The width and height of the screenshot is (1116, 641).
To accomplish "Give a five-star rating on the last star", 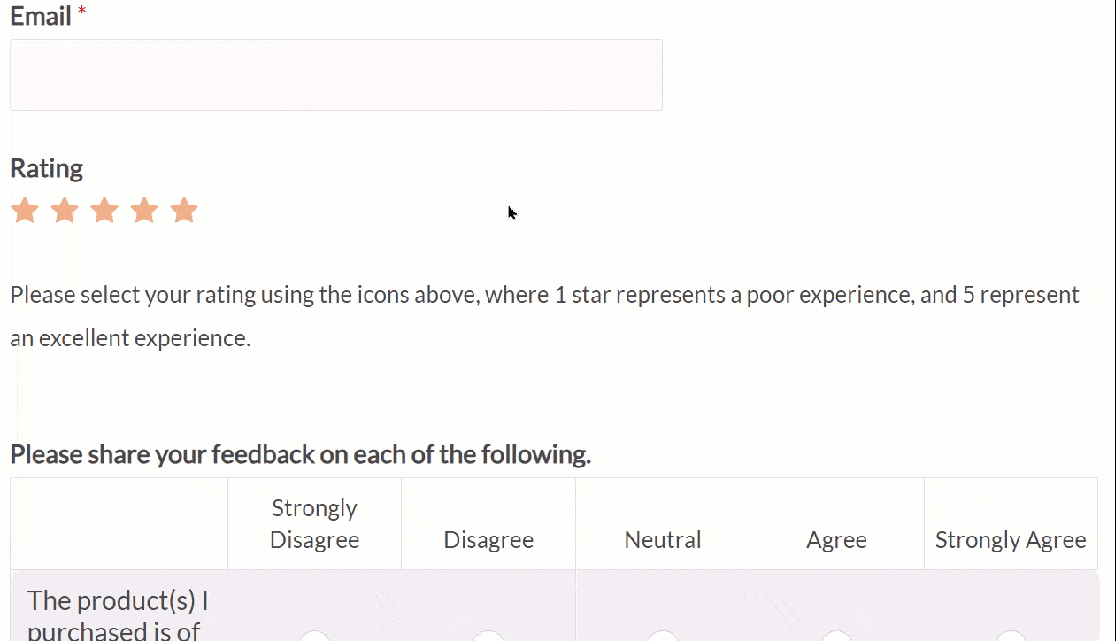I will (184, 210).
